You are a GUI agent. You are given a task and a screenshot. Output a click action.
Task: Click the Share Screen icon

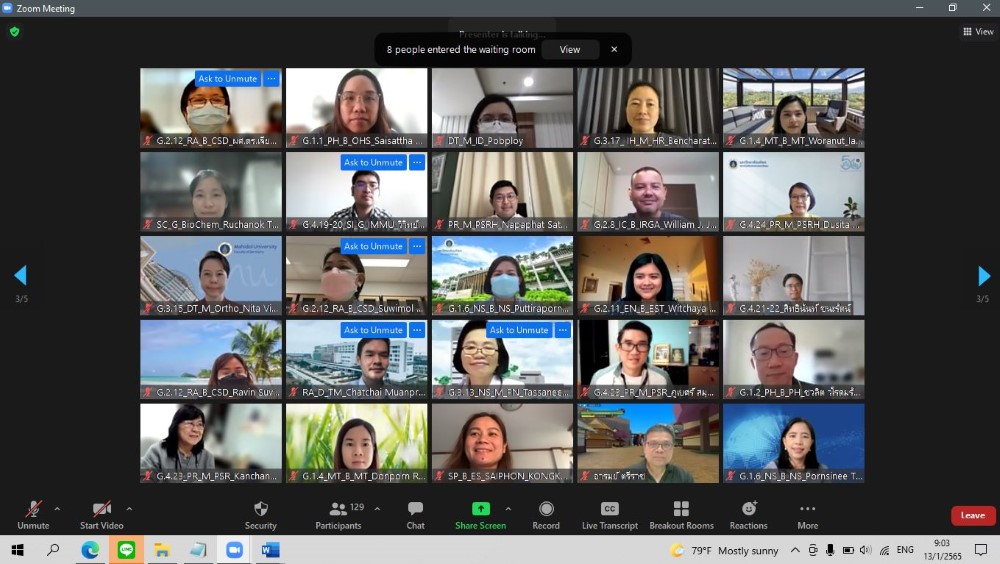[x=480, y=510]
